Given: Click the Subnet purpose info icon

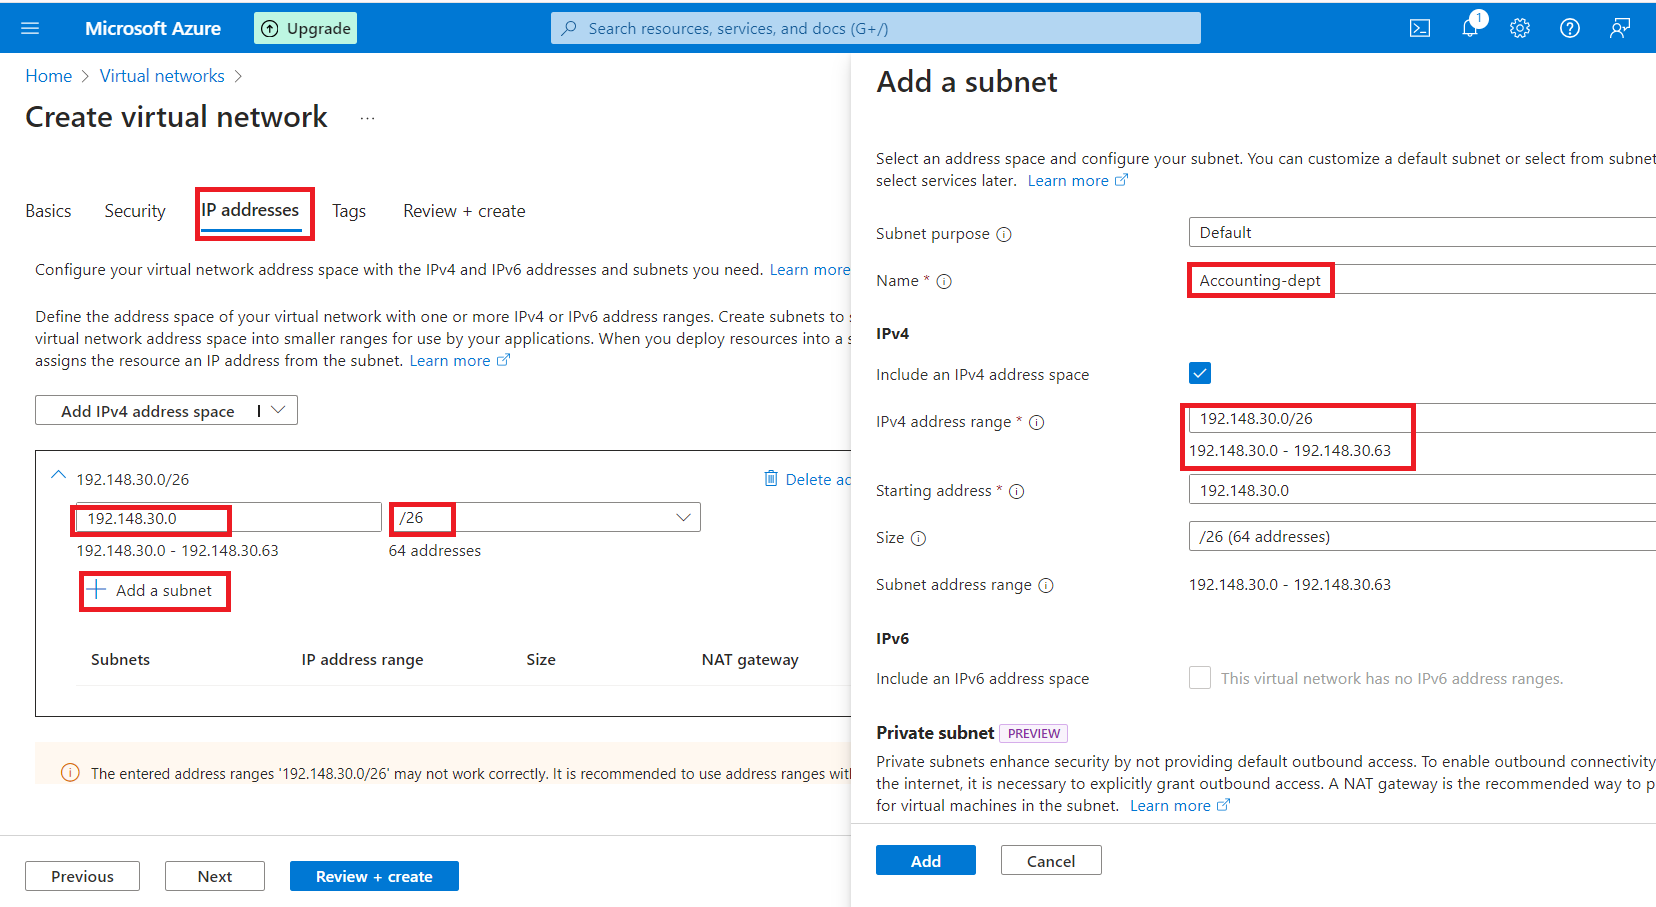Looking at the screenshot, I should point(1004,234).
